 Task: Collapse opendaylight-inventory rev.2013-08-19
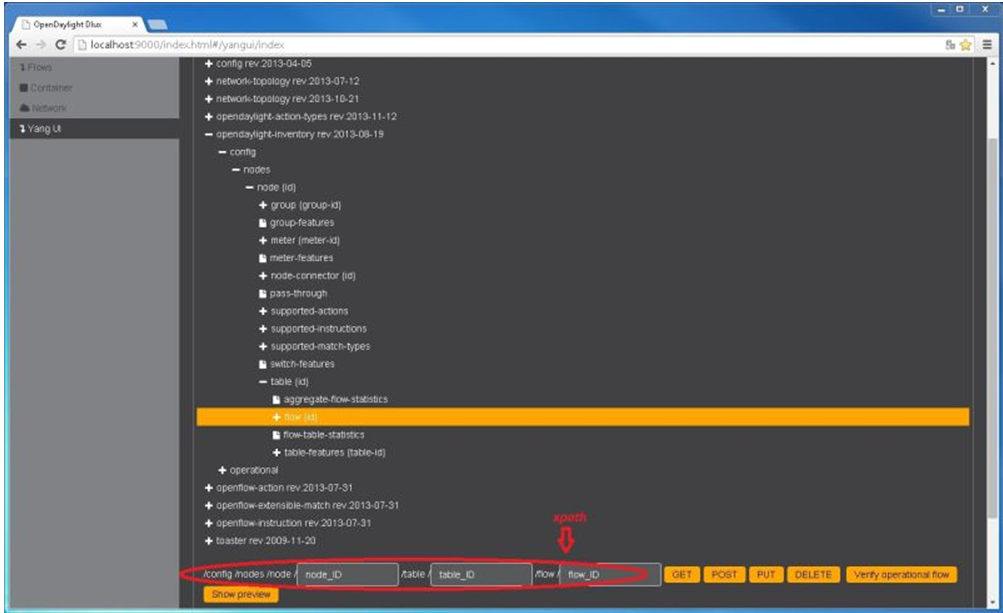pos(209,134)
